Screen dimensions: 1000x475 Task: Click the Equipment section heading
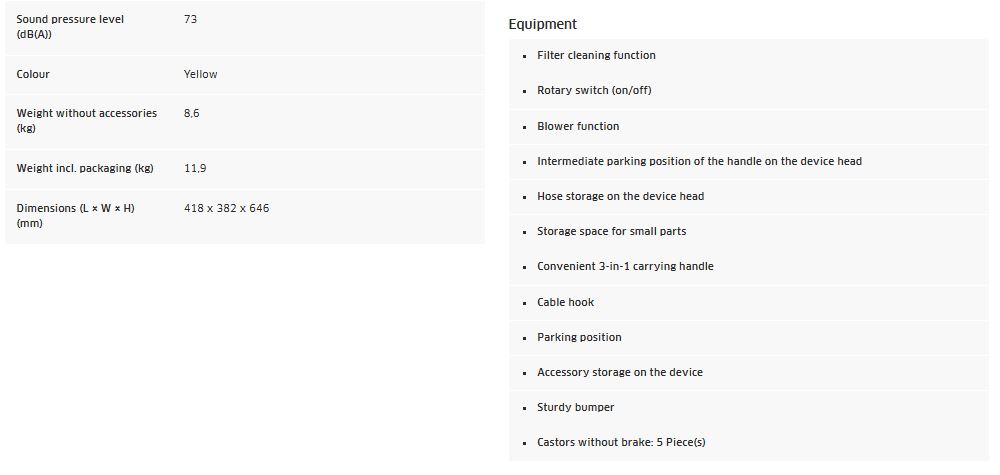tap(542, 24)
